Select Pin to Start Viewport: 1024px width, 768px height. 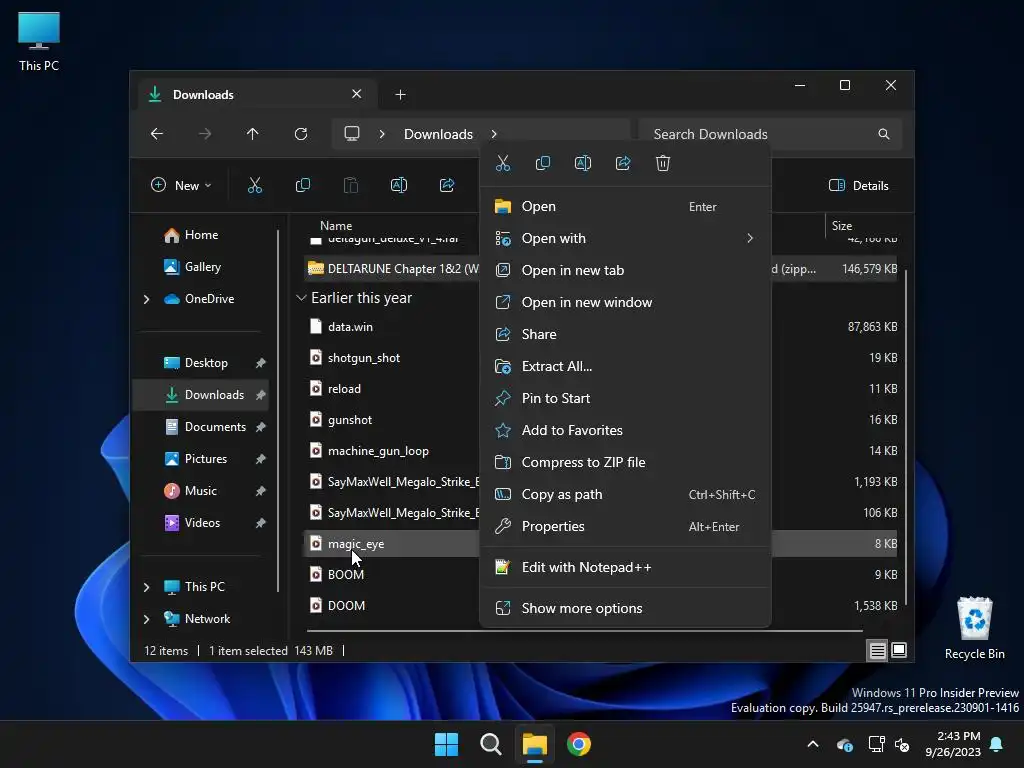(x=625, y=398)
